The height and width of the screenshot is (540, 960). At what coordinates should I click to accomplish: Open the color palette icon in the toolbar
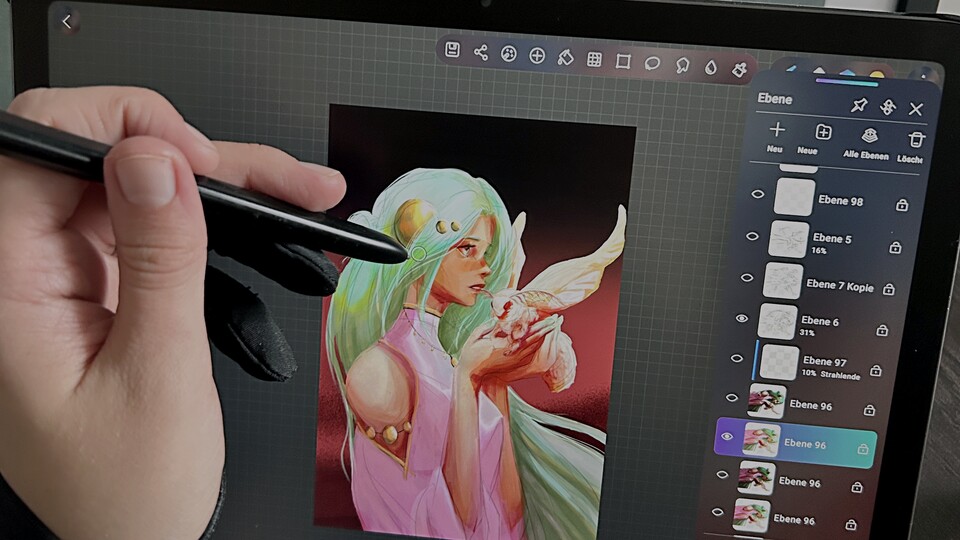508,54
